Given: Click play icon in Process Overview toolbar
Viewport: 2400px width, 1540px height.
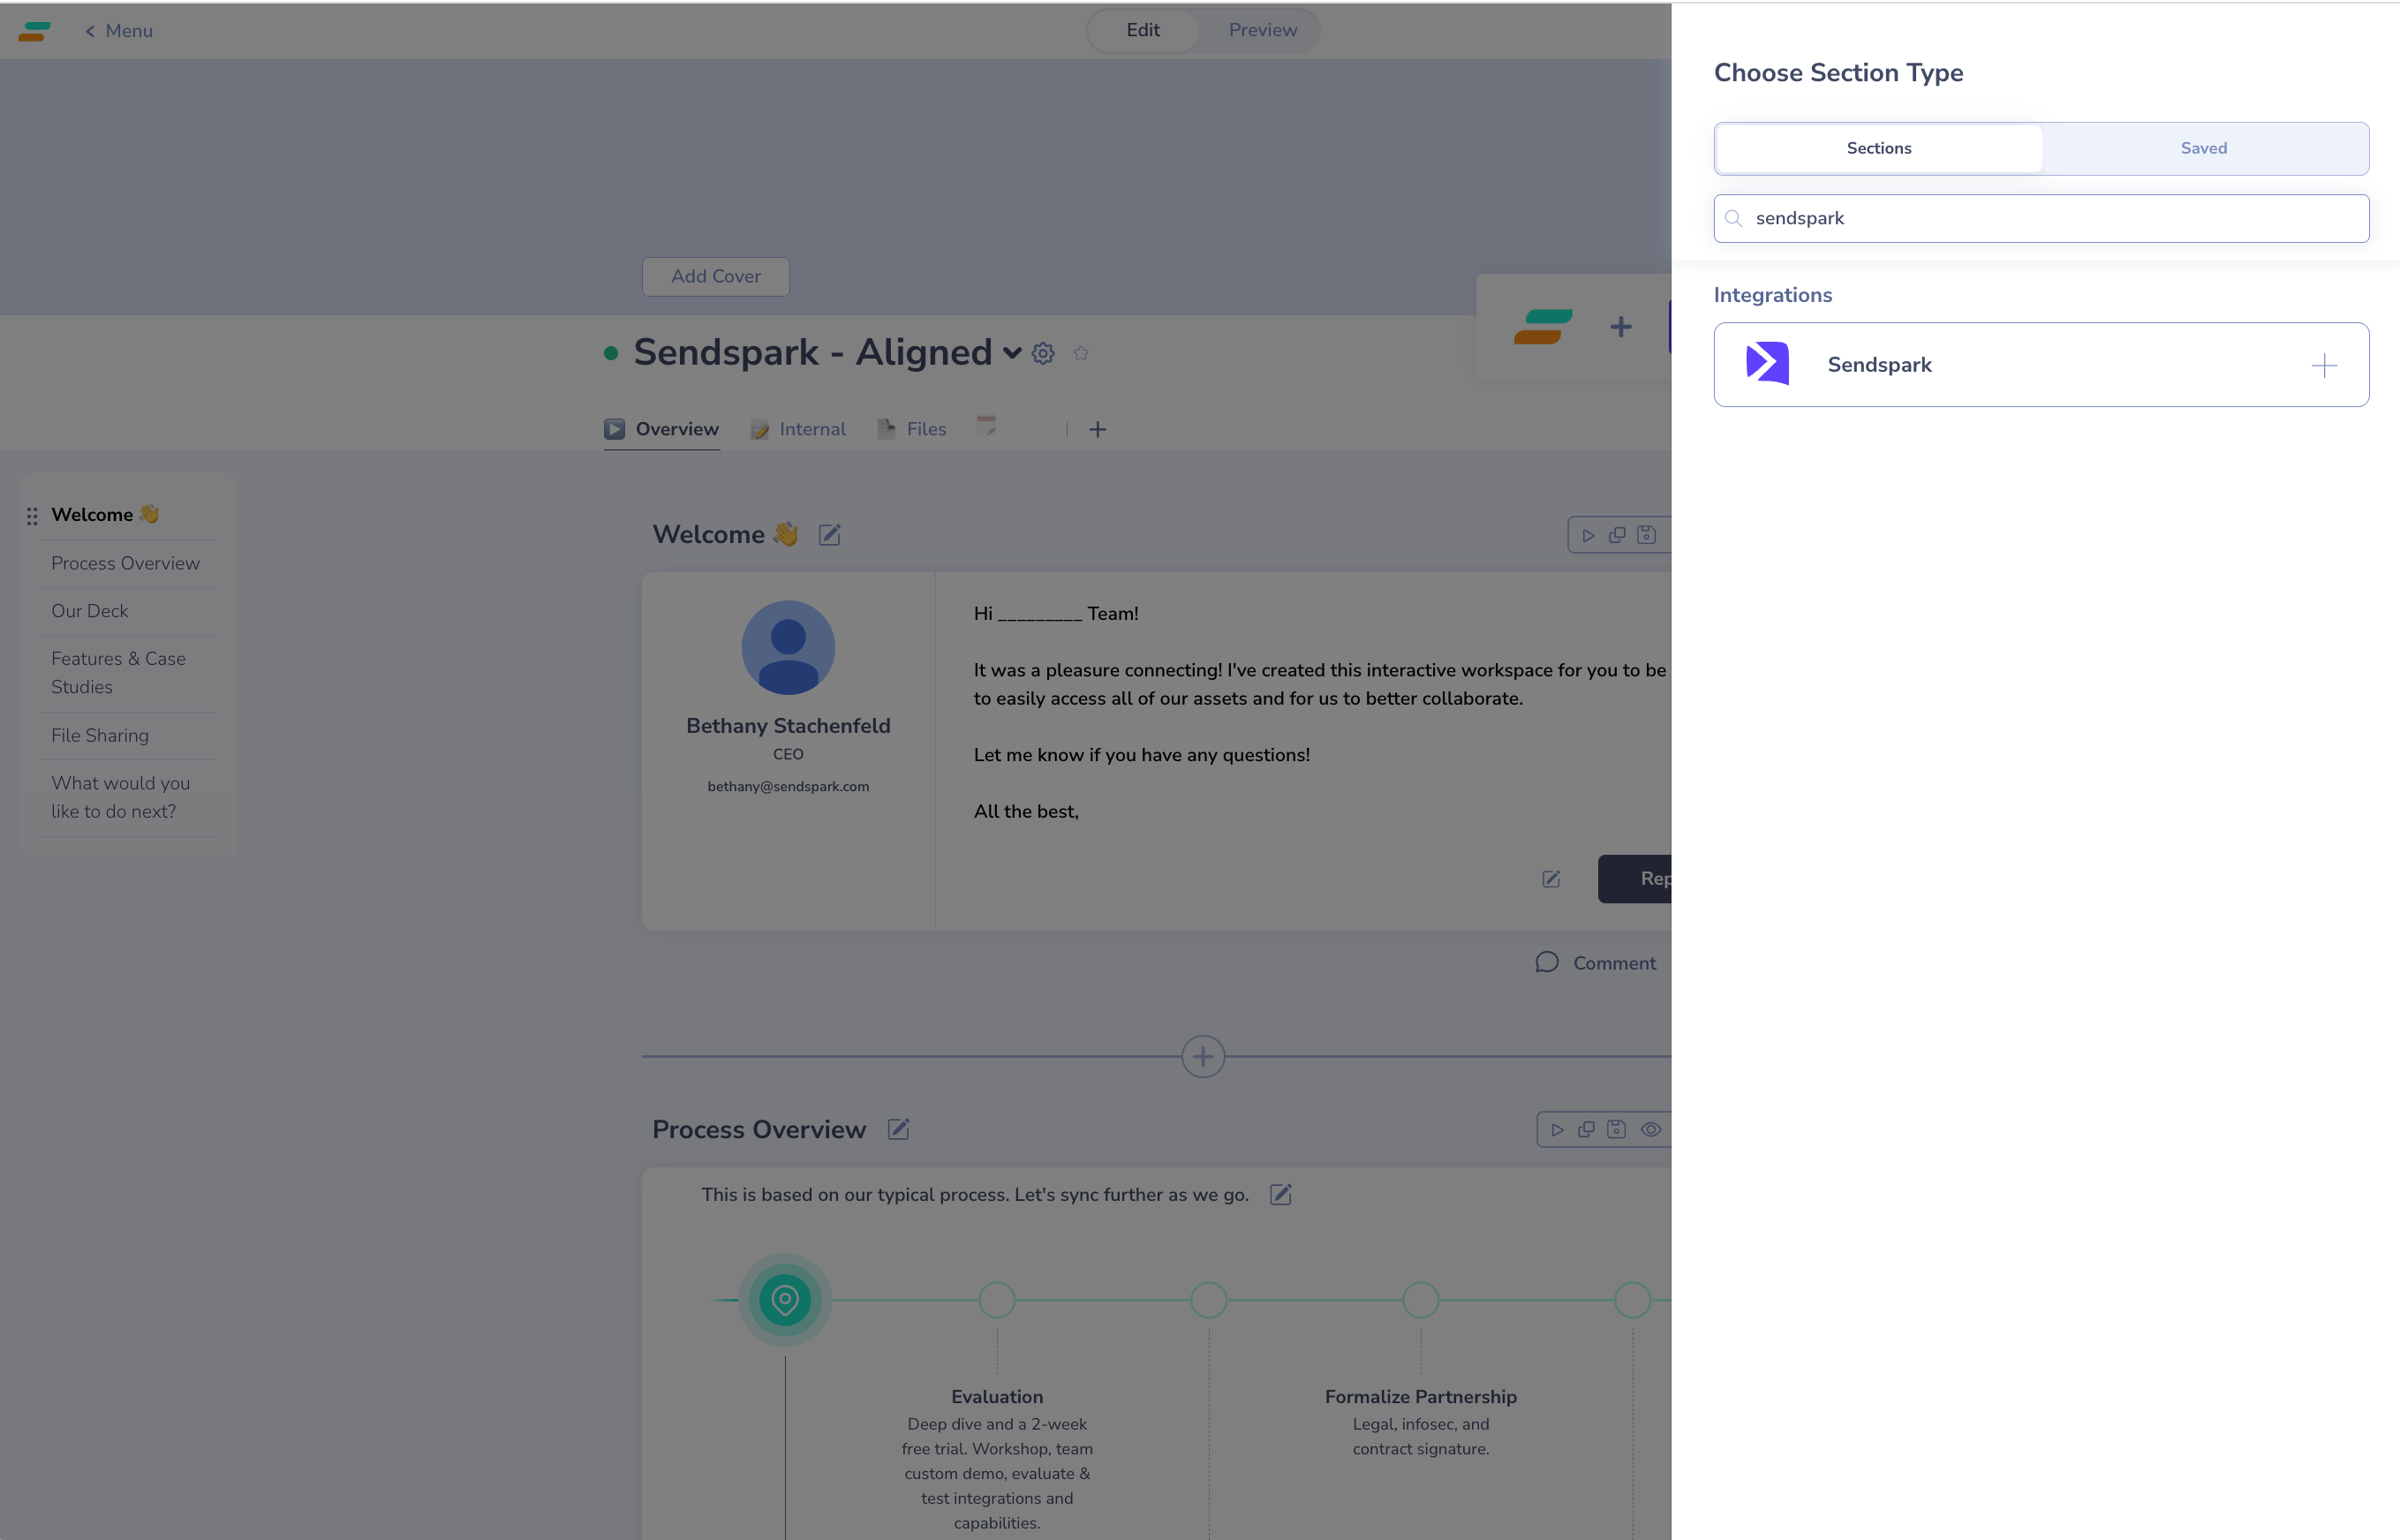Looking at the screenshot, I should click(x=1557, y=1130).
